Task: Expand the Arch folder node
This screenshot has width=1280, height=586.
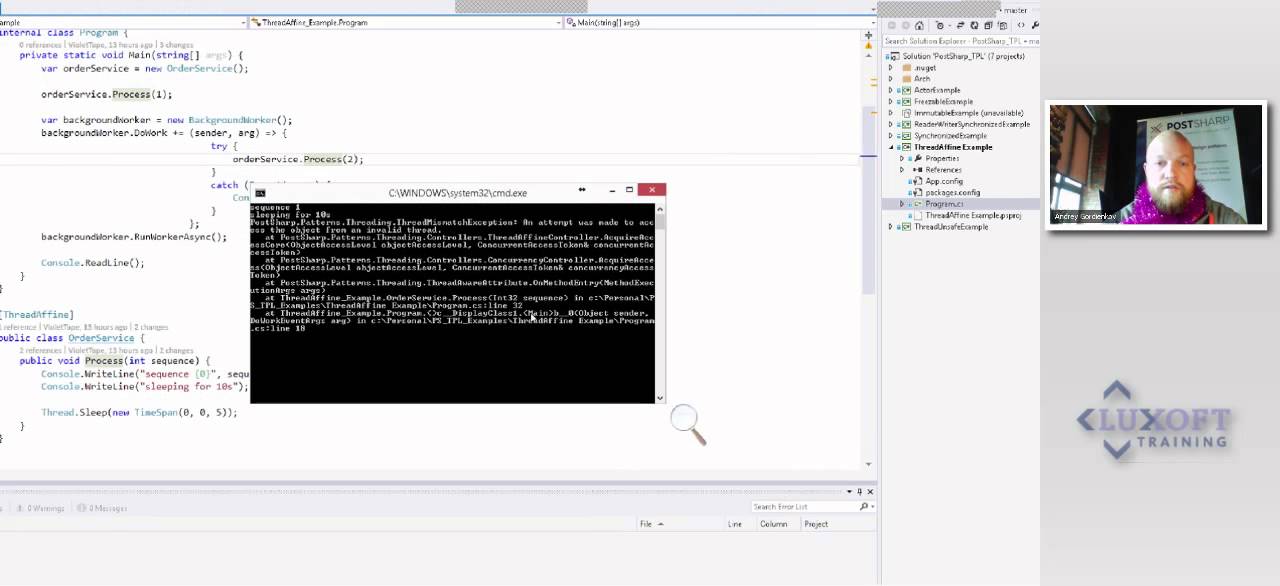Action: 891,79
